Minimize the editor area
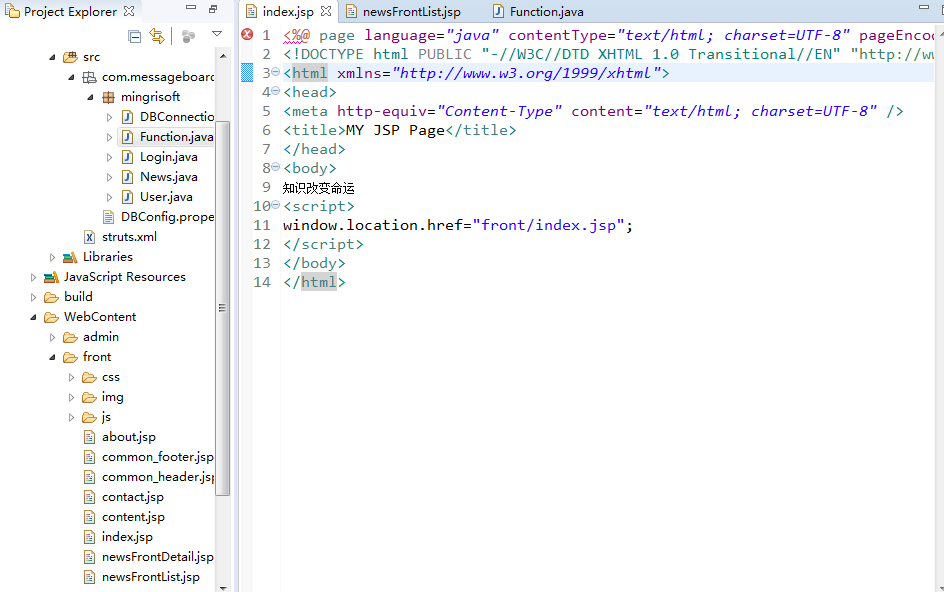Viewport: 944px width, 592px height. (x=924, y=8)
